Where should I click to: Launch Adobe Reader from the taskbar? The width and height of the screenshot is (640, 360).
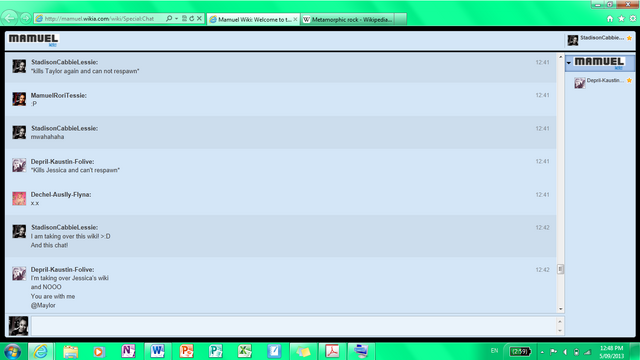coord(332,351)
